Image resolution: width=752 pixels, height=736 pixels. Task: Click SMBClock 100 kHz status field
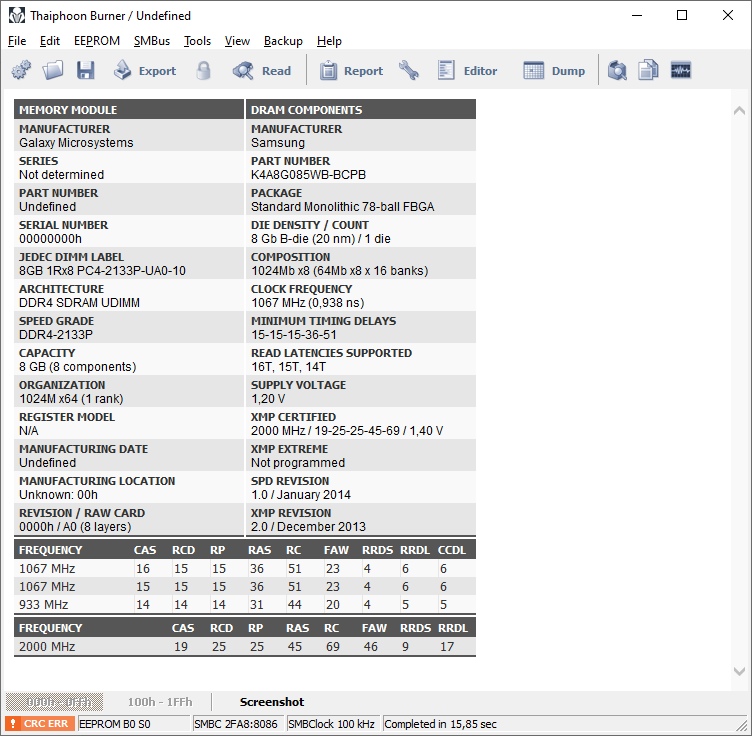click(x=333, y=724)
